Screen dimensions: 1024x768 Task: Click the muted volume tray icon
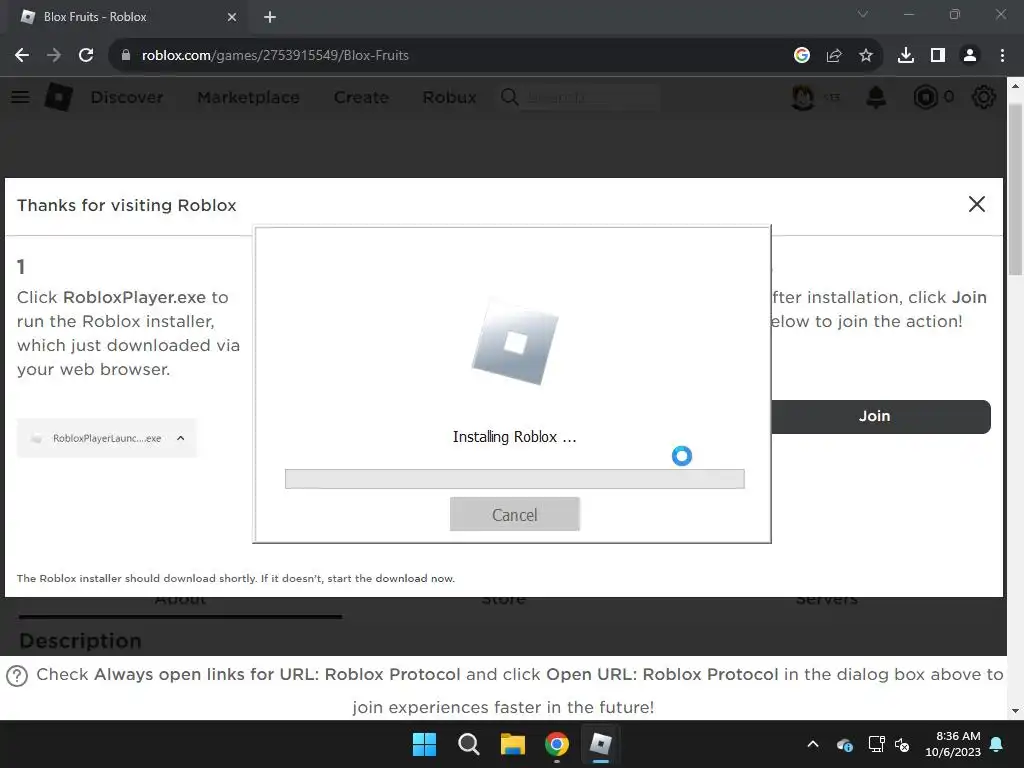pos(903,744)
